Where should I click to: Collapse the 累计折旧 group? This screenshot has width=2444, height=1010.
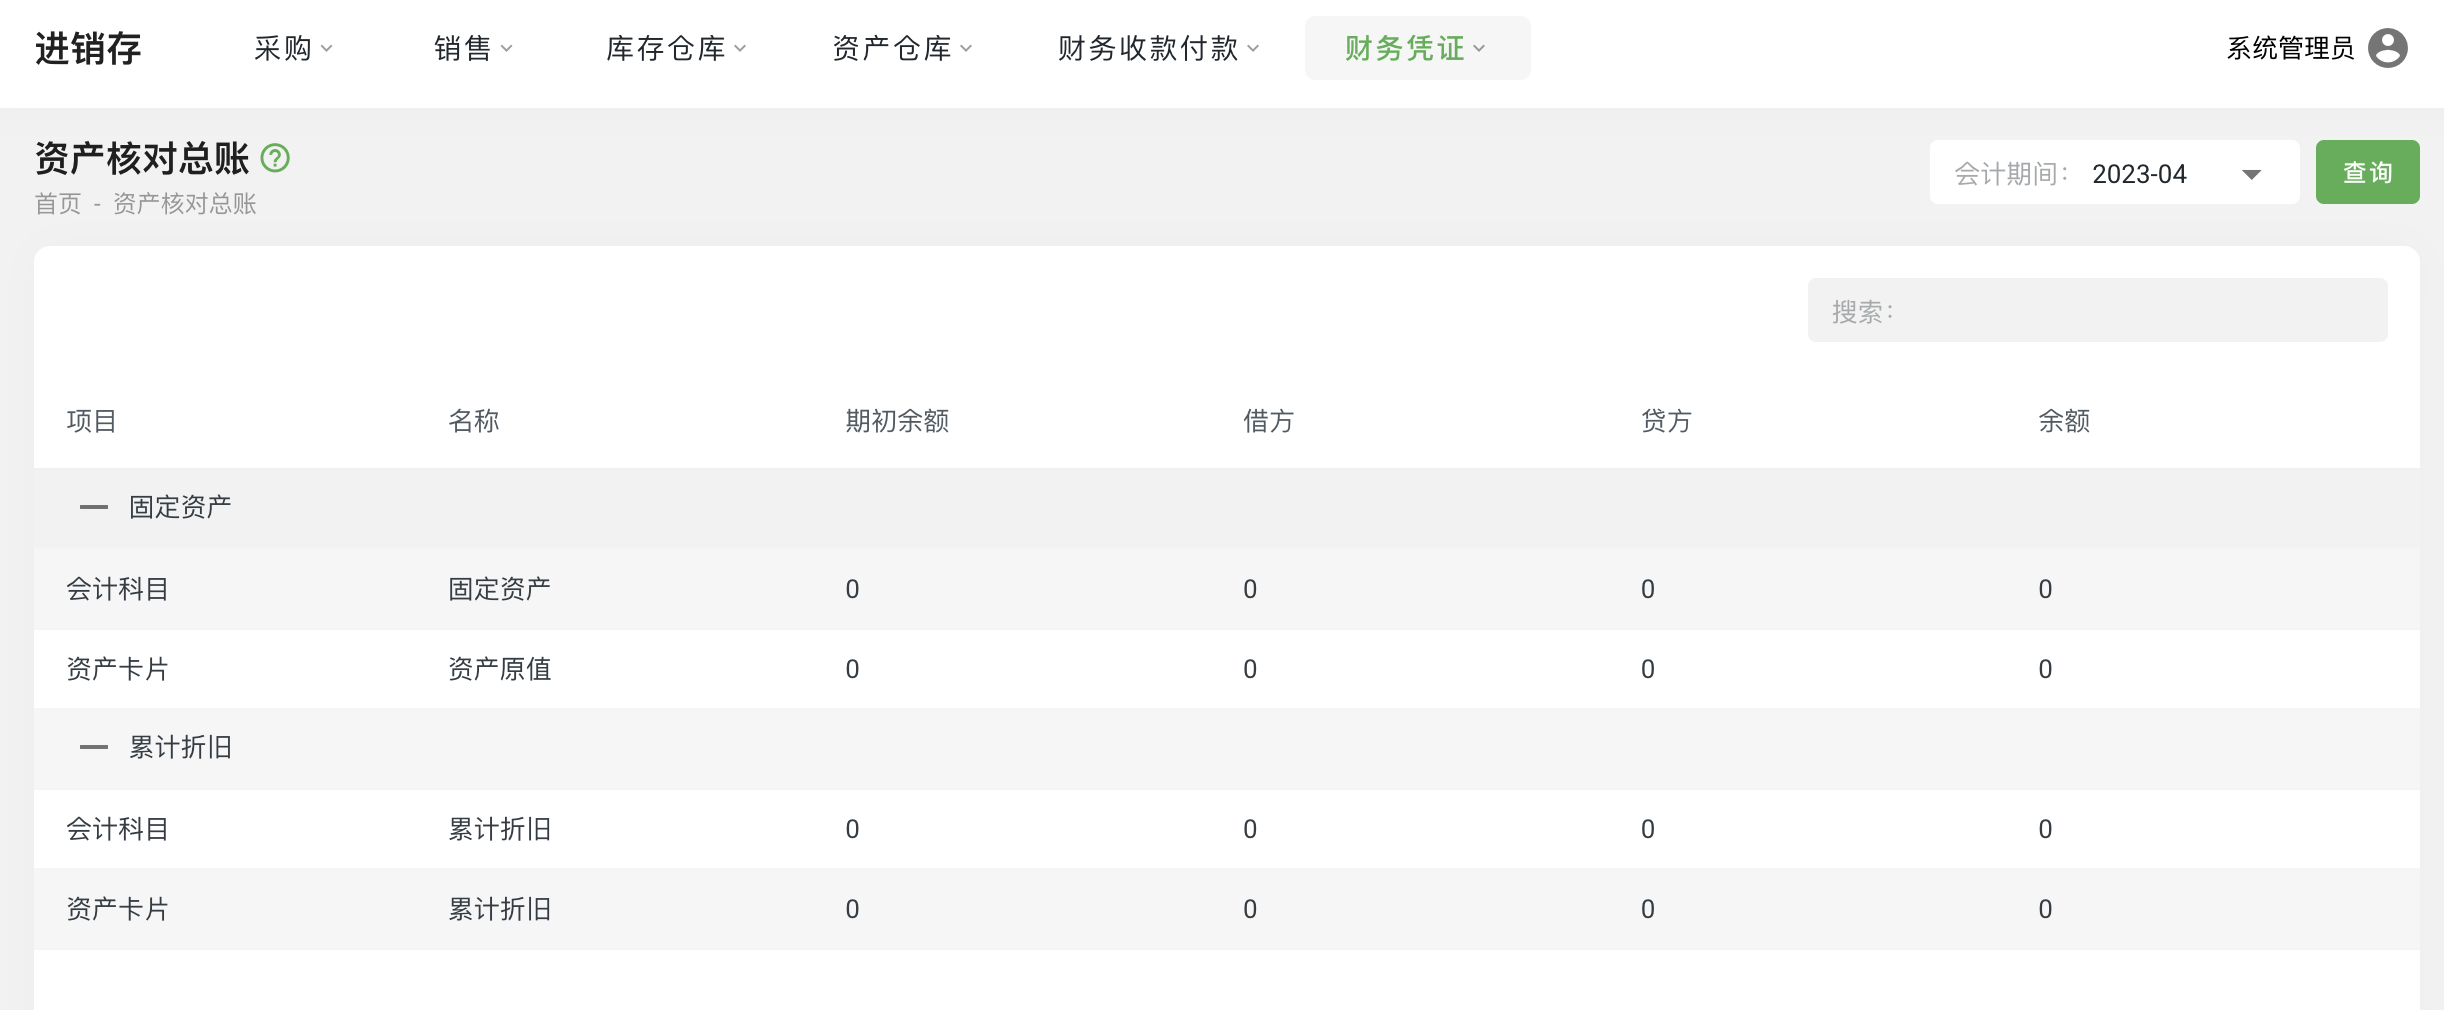(x=94, y=748)
